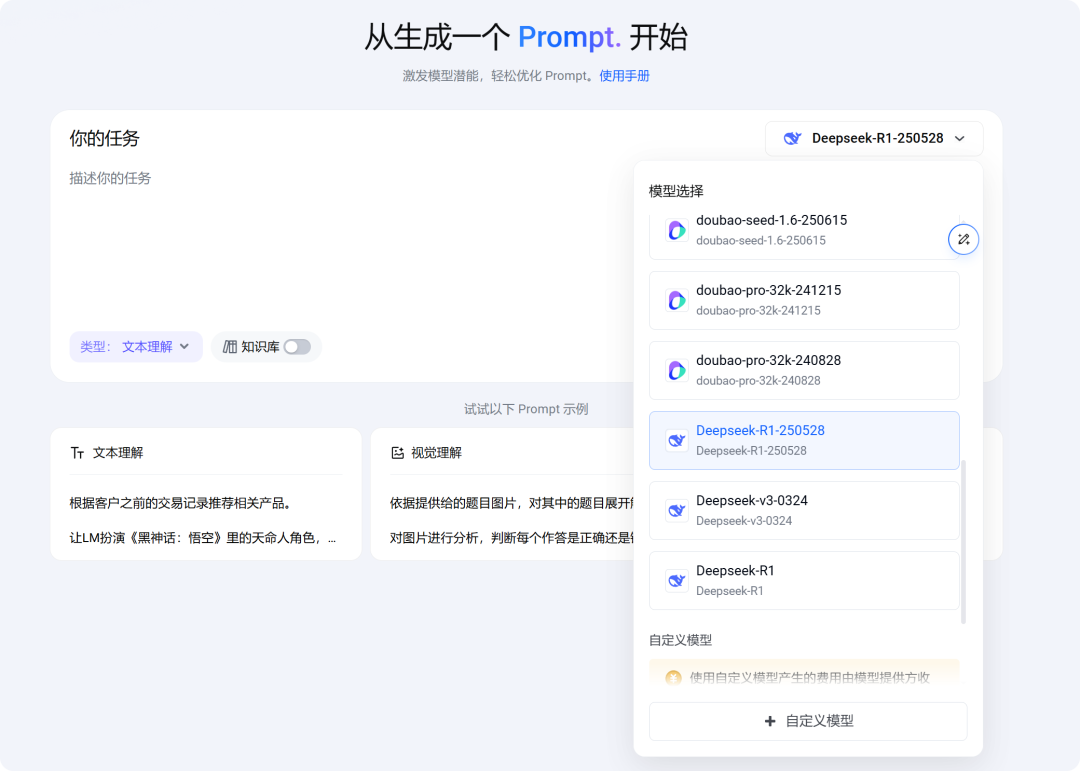The image size is (1080, 771).
Task: Select Deepseek-v3-0324 model option
Action: (804, 511)
